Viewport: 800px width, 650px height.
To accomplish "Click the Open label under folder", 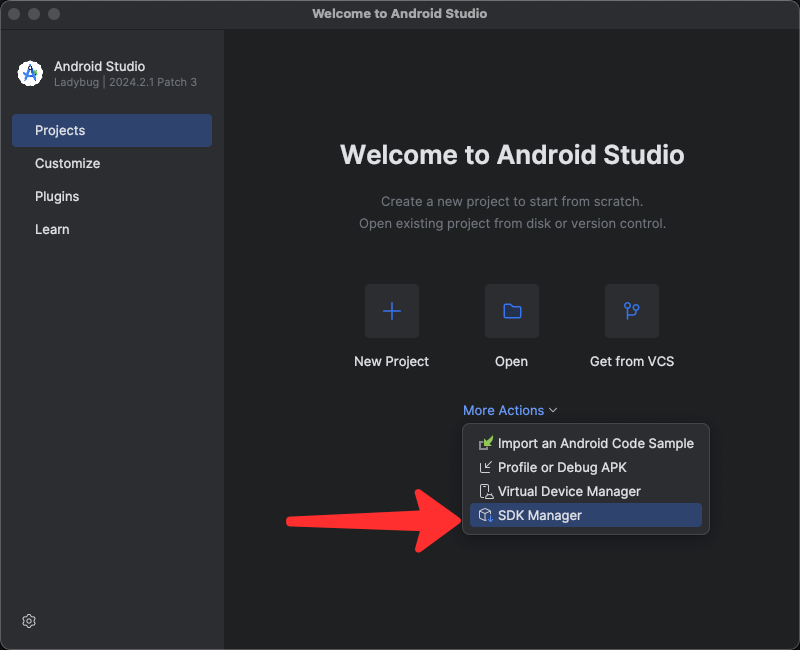I will point(511,361).
